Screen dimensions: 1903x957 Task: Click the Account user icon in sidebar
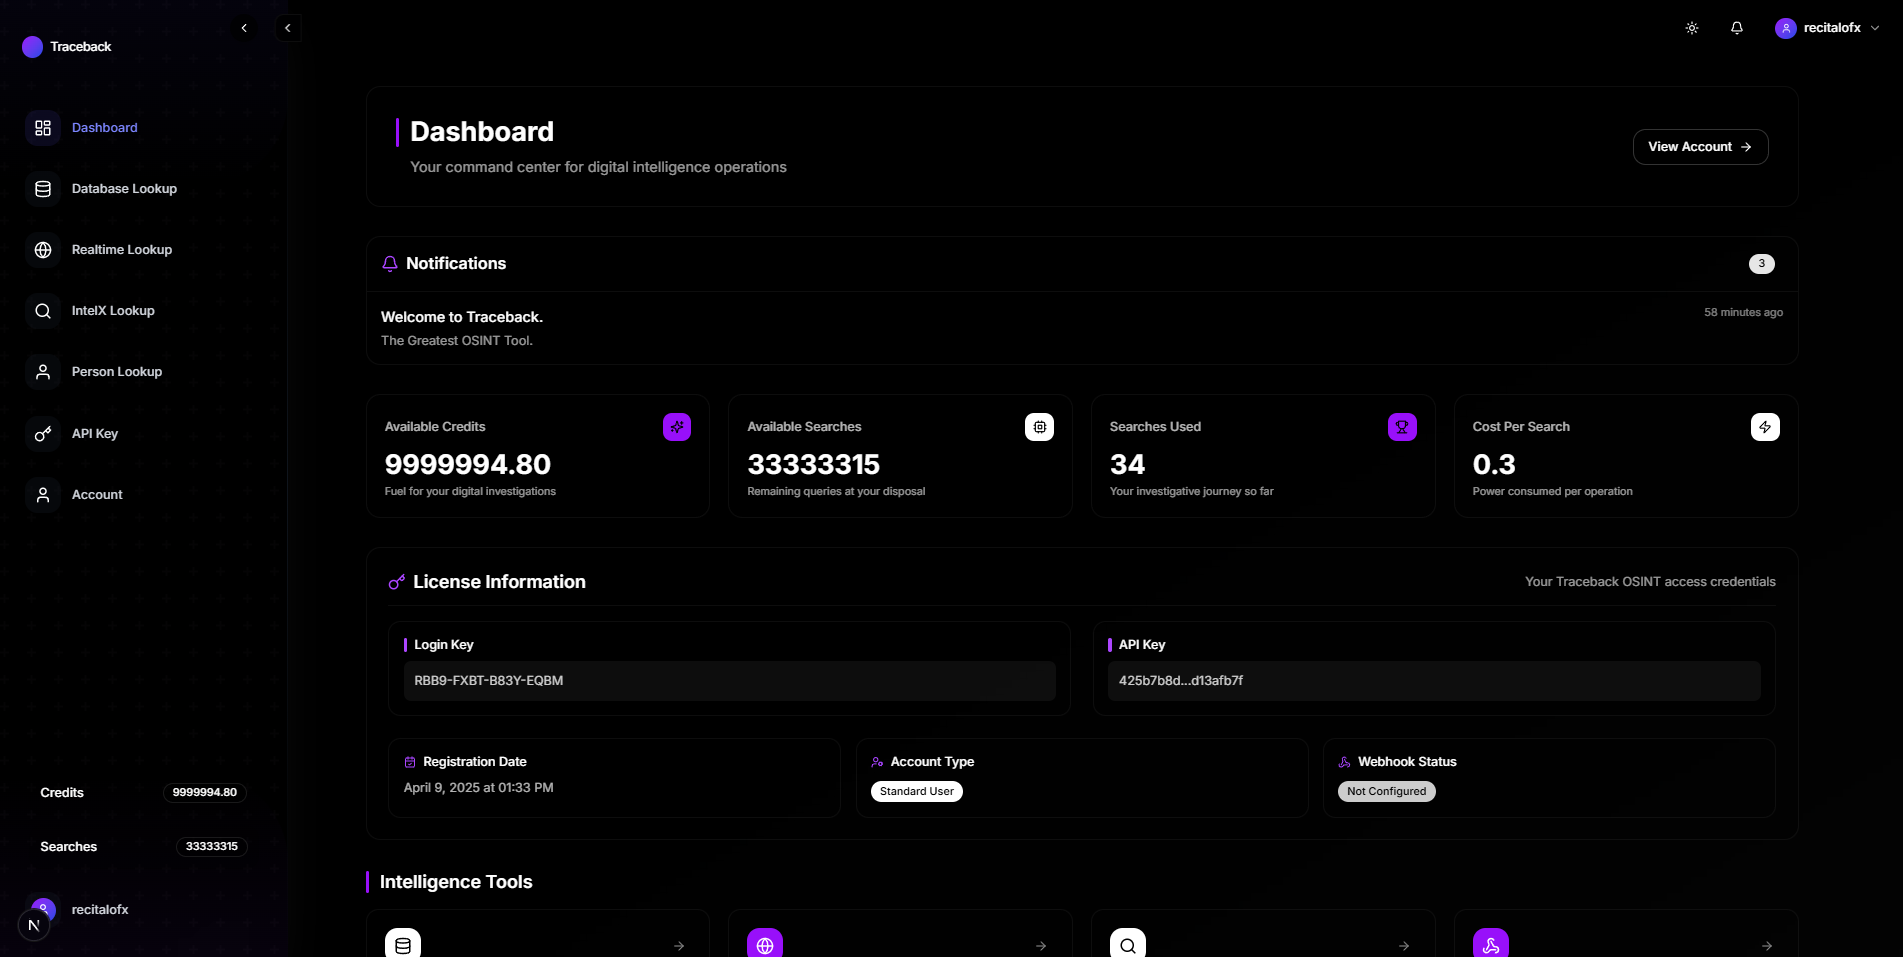(x=43, y=495)
